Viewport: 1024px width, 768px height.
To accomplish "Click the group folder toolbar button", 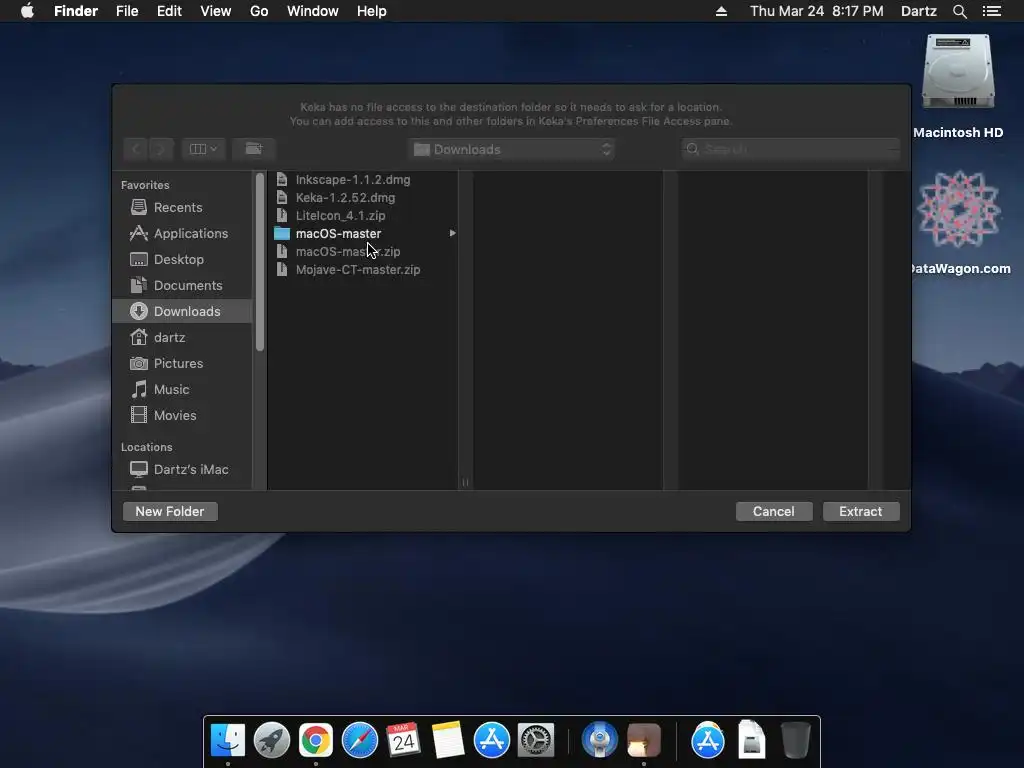I will pos(253,149).
